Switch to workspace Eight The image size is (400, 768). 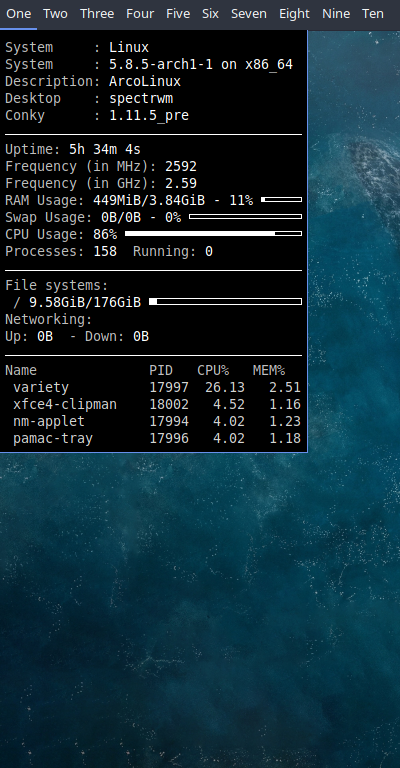tap(294, 14)
